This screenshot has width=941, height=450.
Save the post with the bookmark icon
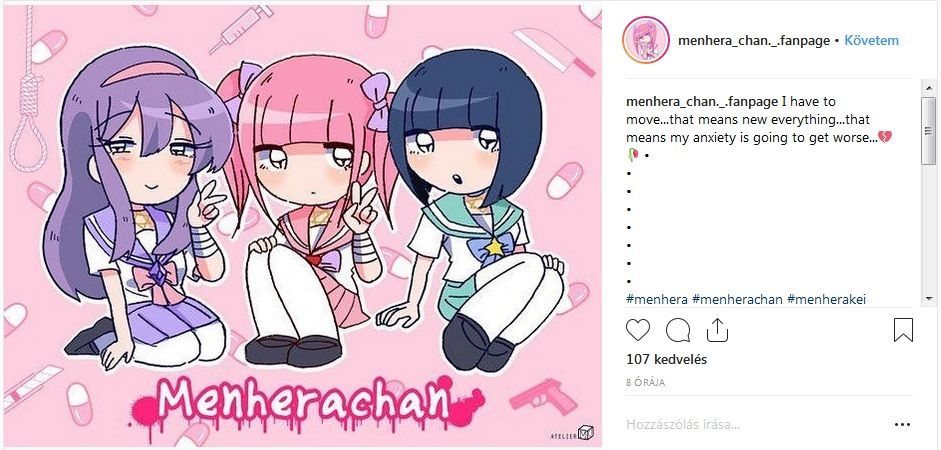click(x=903, y=330)
